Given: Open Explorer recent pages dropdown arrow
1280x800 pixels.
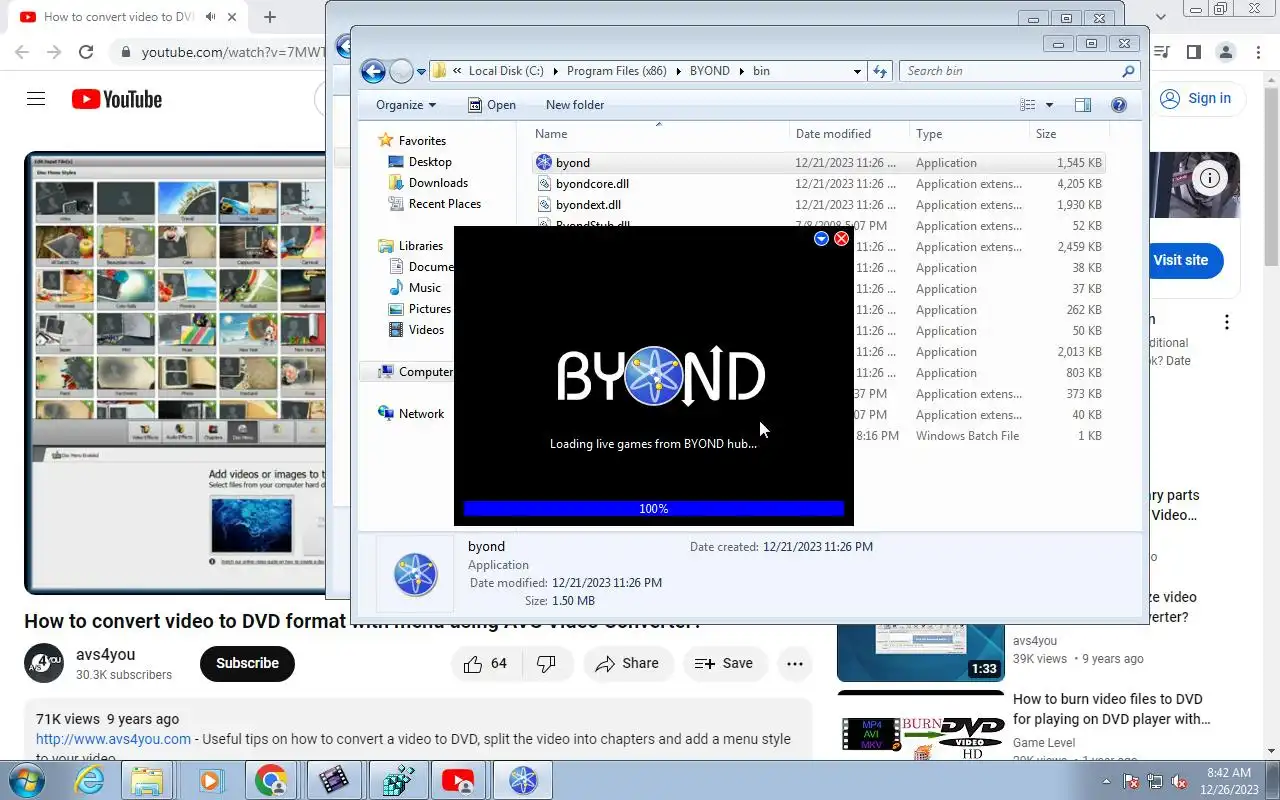Looking at the screenshot, I should click(422, 72).
